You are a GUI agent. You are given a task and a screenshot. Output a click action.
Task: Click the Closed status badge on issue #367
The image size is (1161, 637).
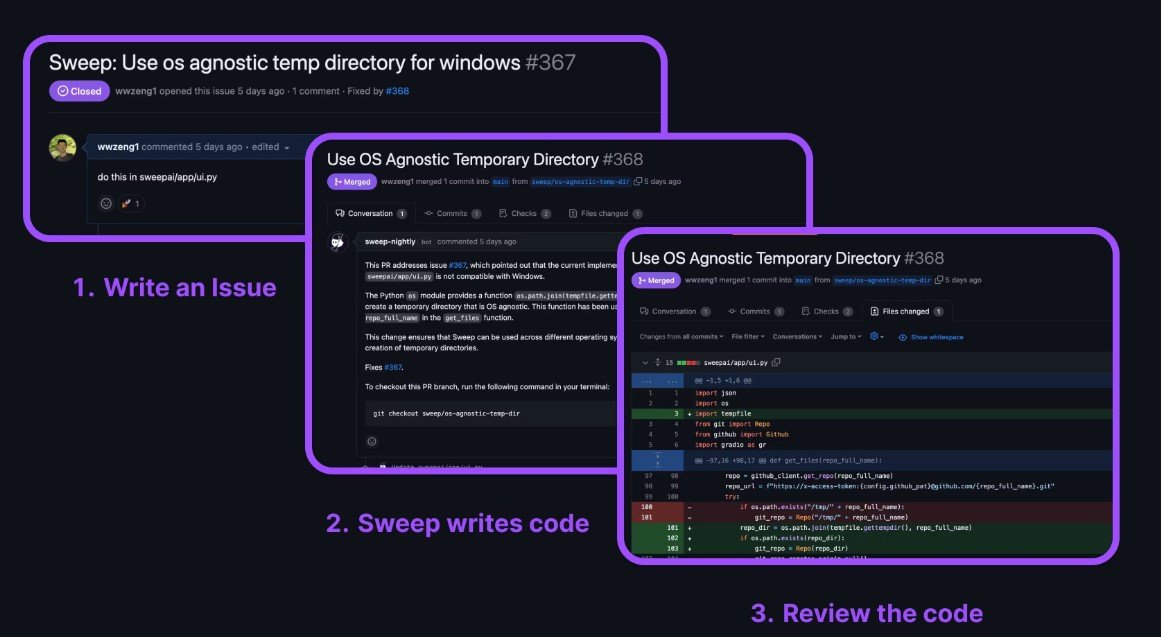tap(79, 91)
